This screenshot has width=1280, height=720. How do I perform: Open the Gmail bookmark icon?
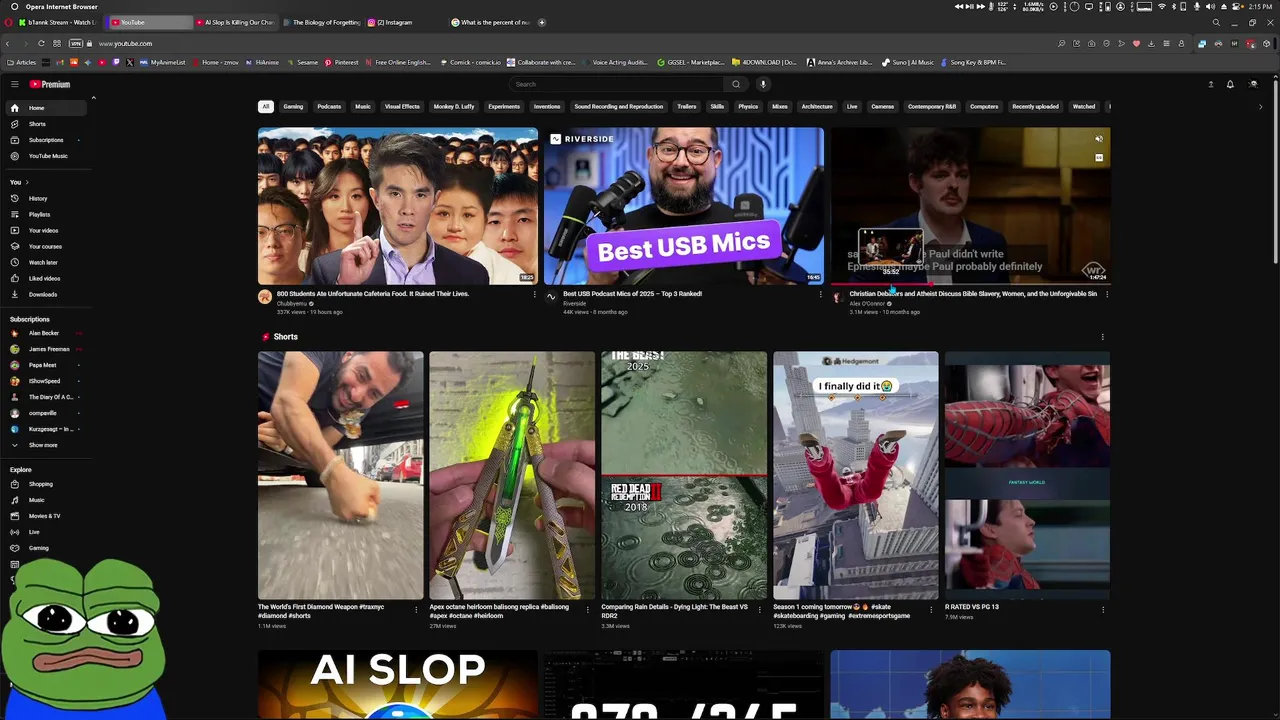[x=60, y=62]
